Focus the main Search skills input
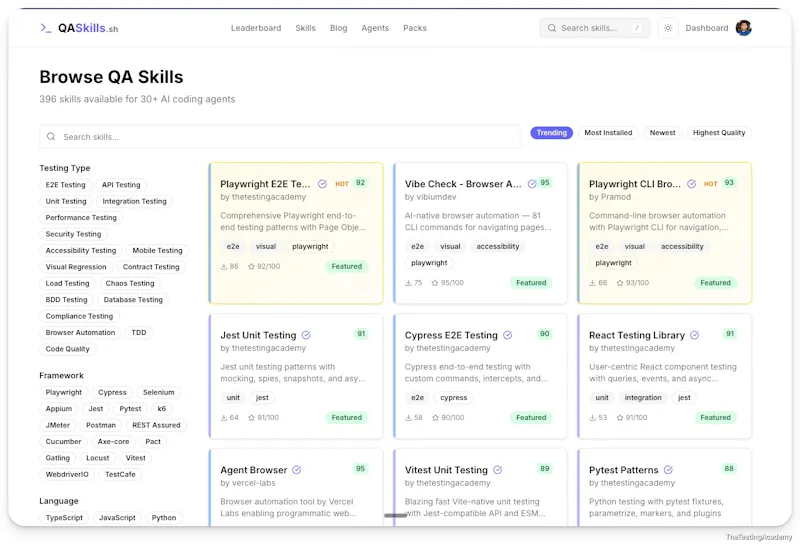Screen dimensions: 800x549 coord(280,137)
